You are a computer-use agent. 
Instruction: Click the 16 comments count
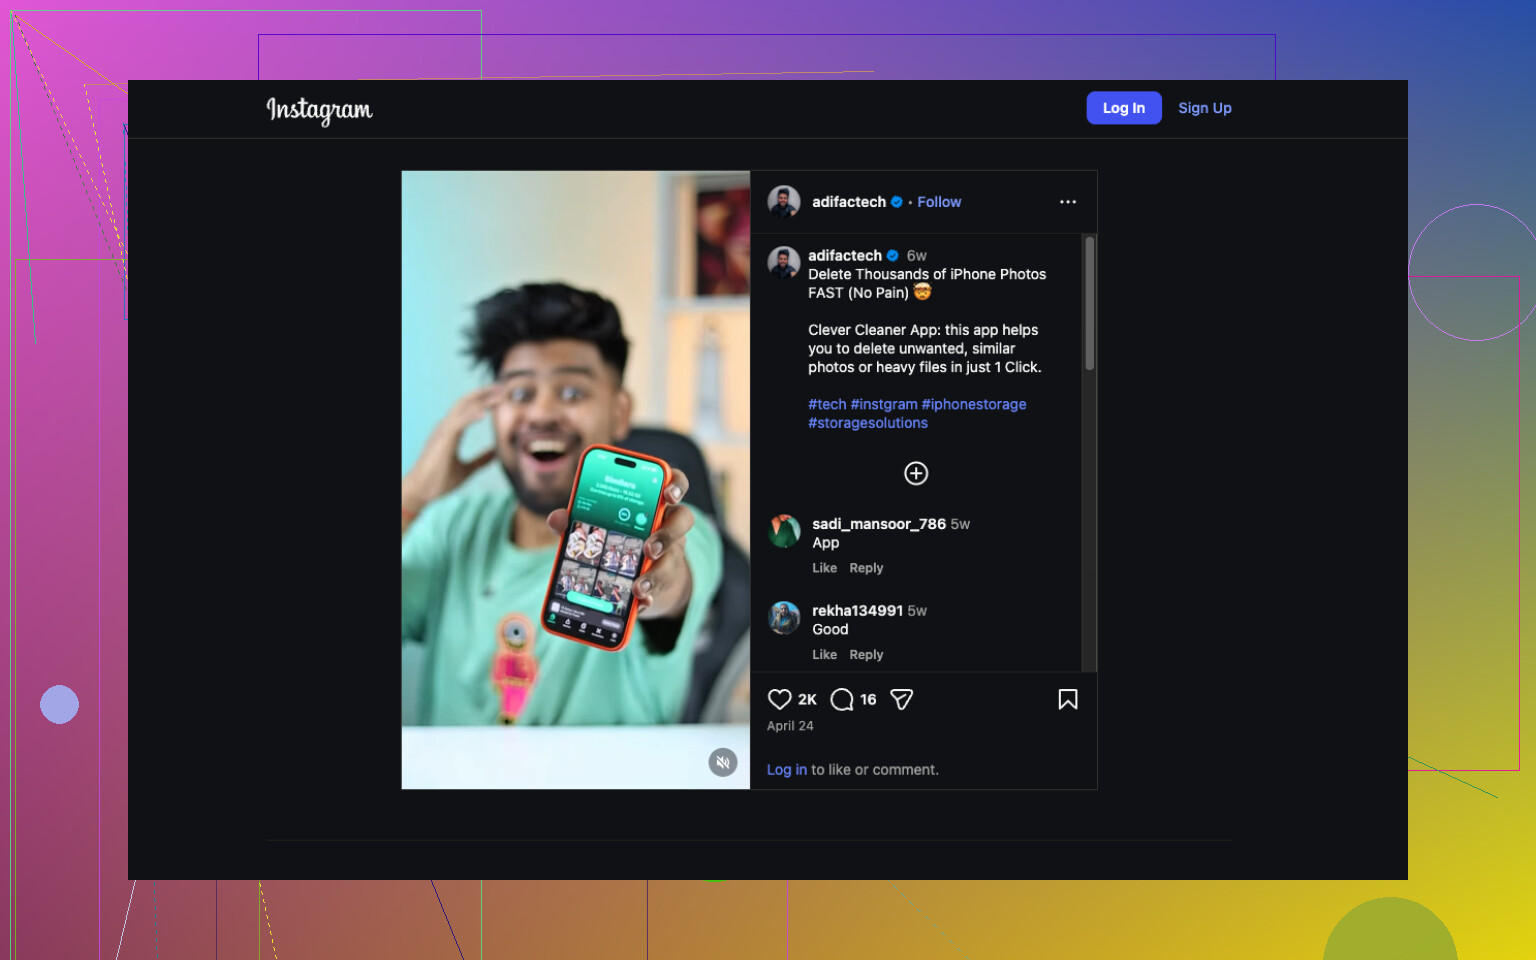pos(868,700)
